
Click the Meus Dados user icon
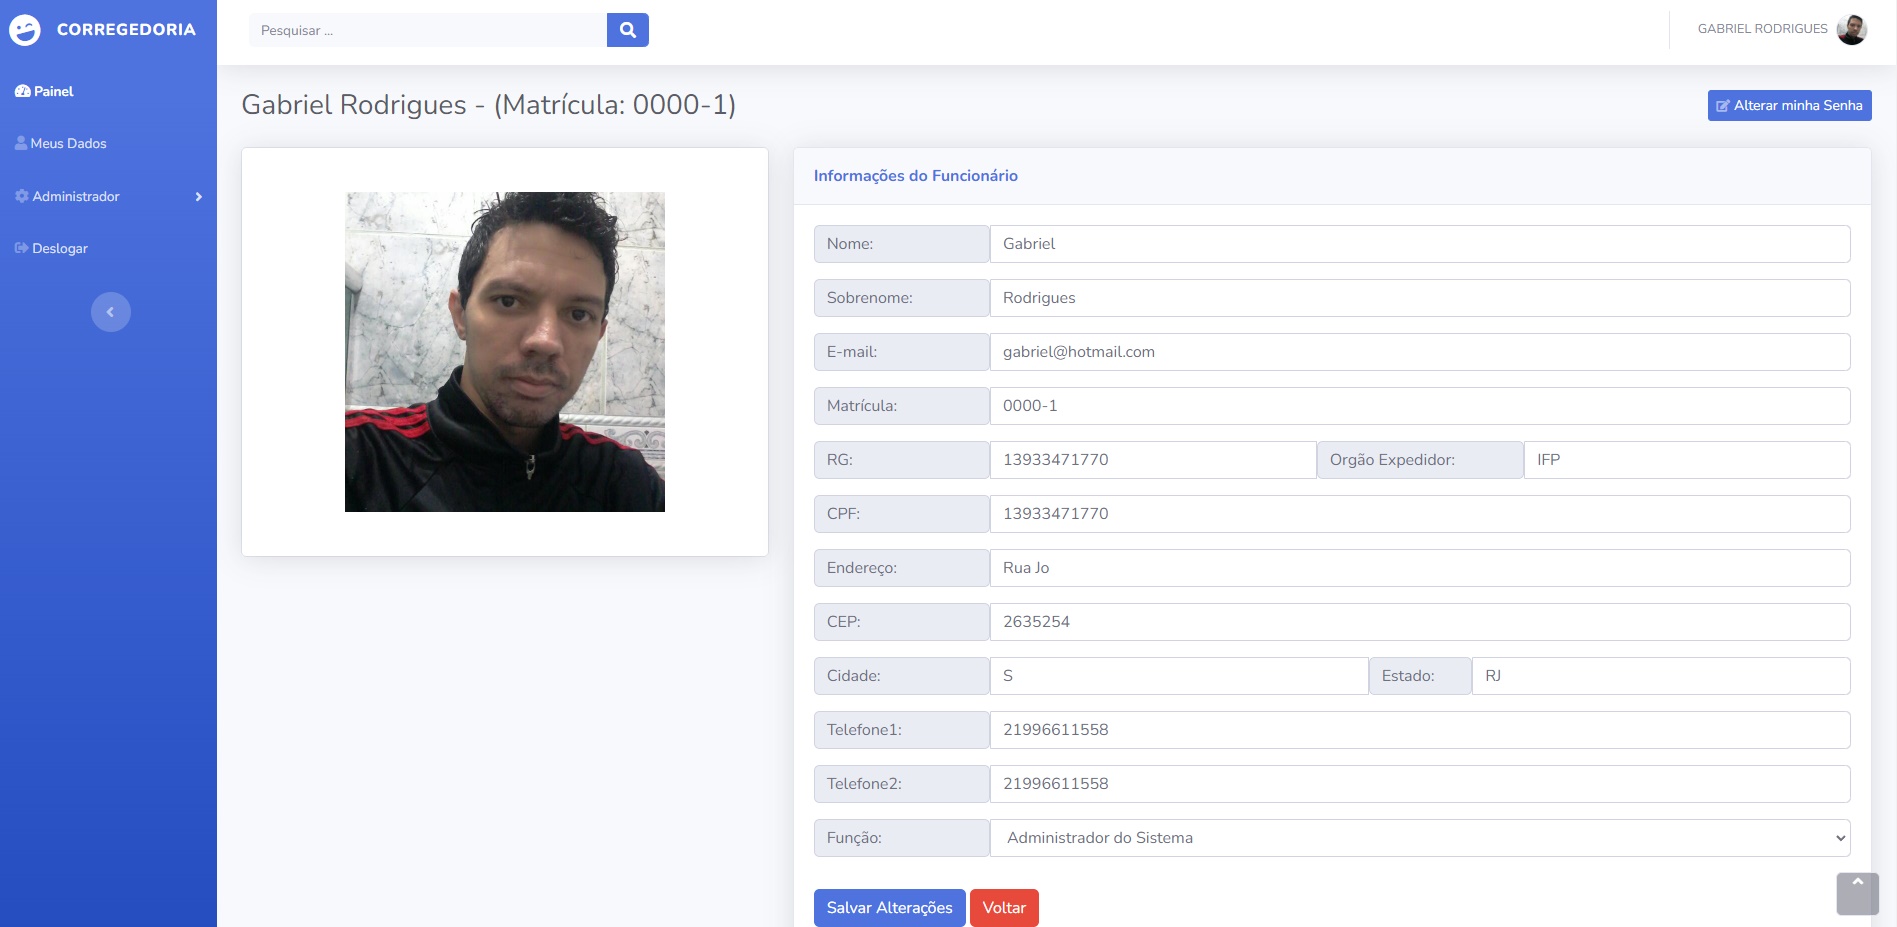tap(21, 143)
